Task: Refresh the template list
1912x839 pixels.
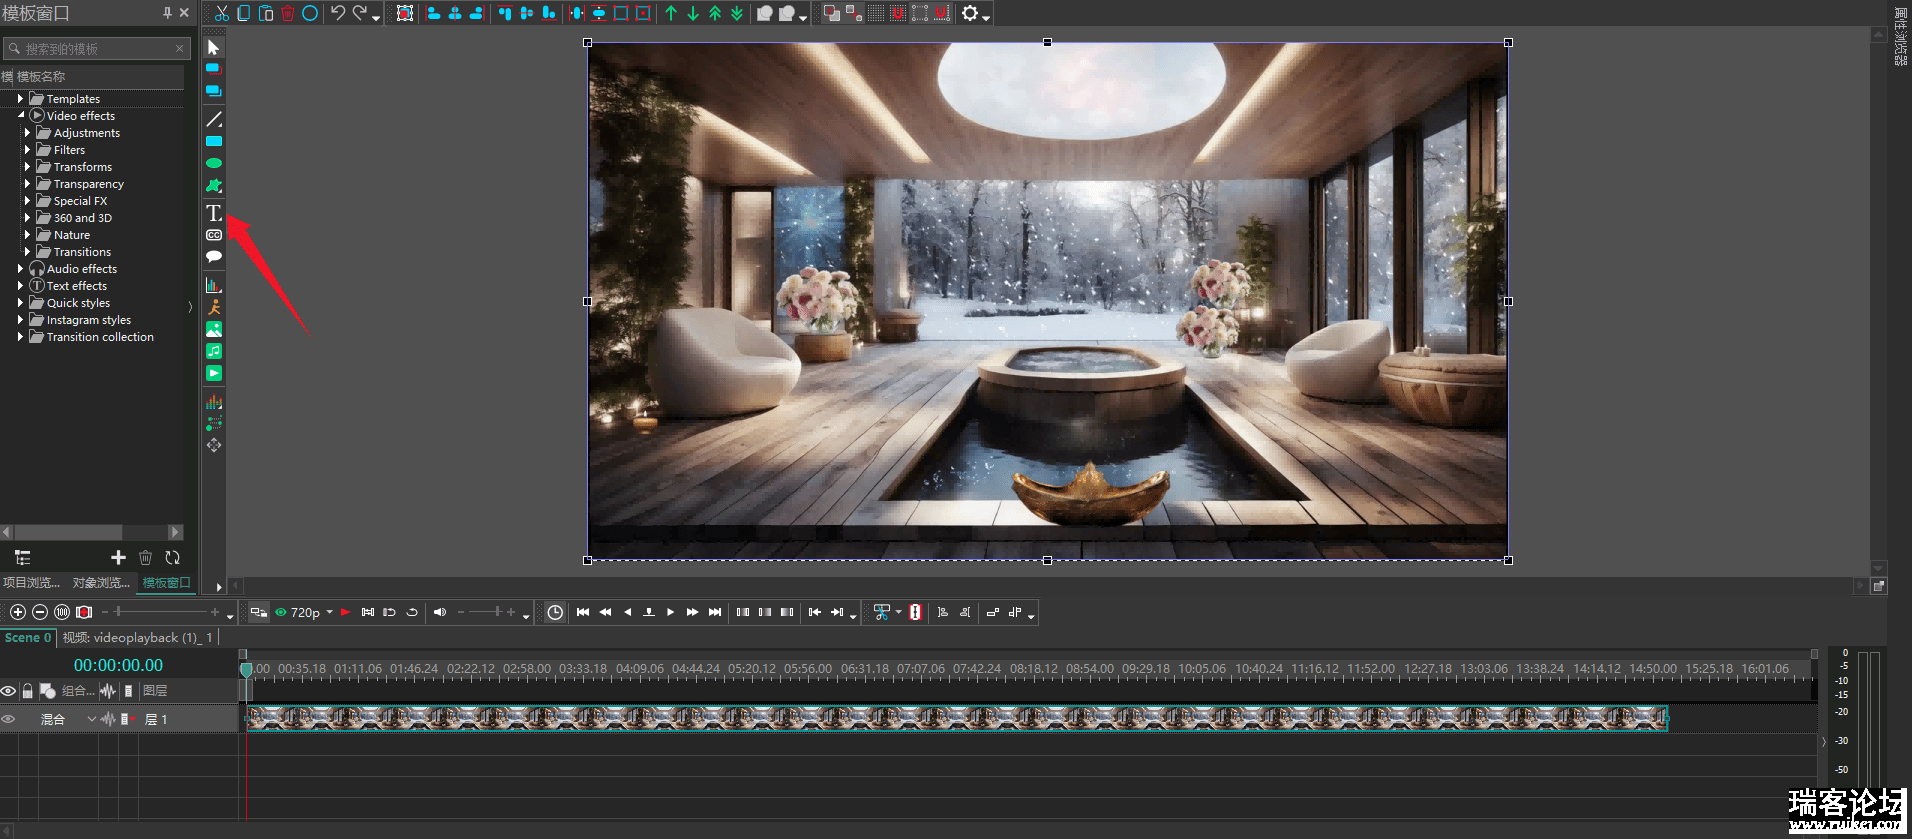Action: click(172, 558)
